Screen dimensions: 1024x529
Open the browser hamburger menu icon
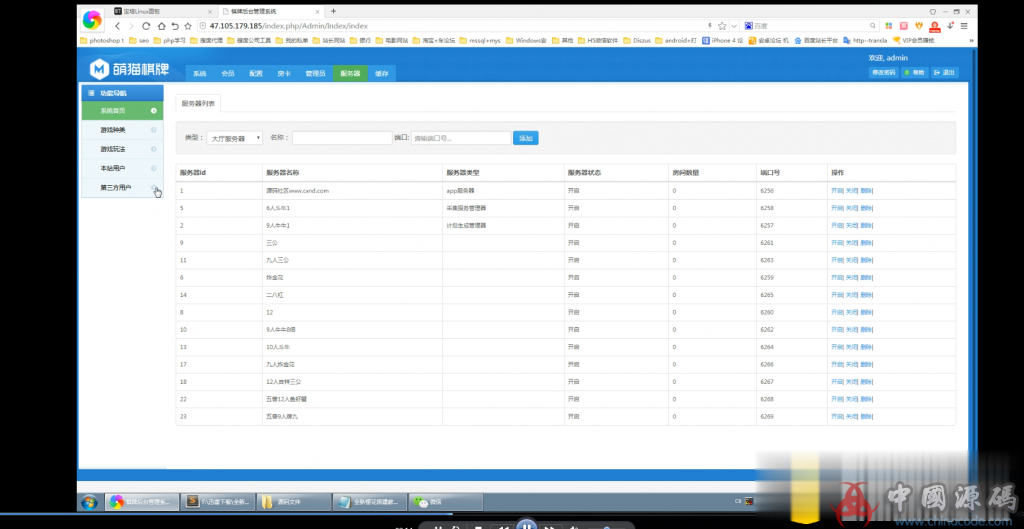click(964, 26)
